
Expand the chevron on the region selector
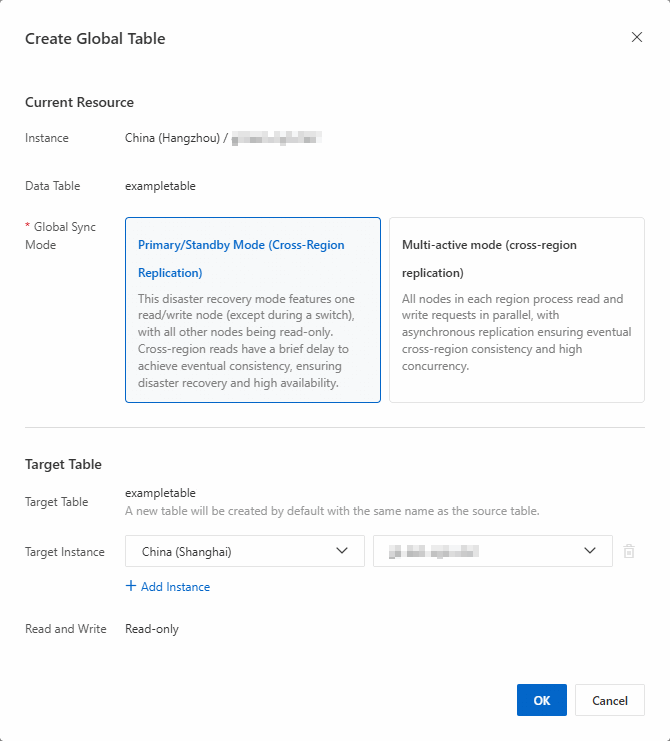pos(343,551)
